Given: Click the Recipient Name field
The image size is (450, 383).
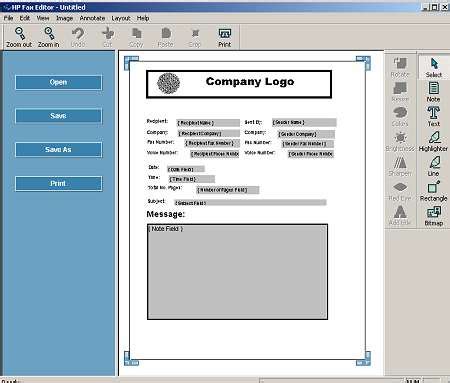Looking at the screenshot, I should (x=208, y=123).
